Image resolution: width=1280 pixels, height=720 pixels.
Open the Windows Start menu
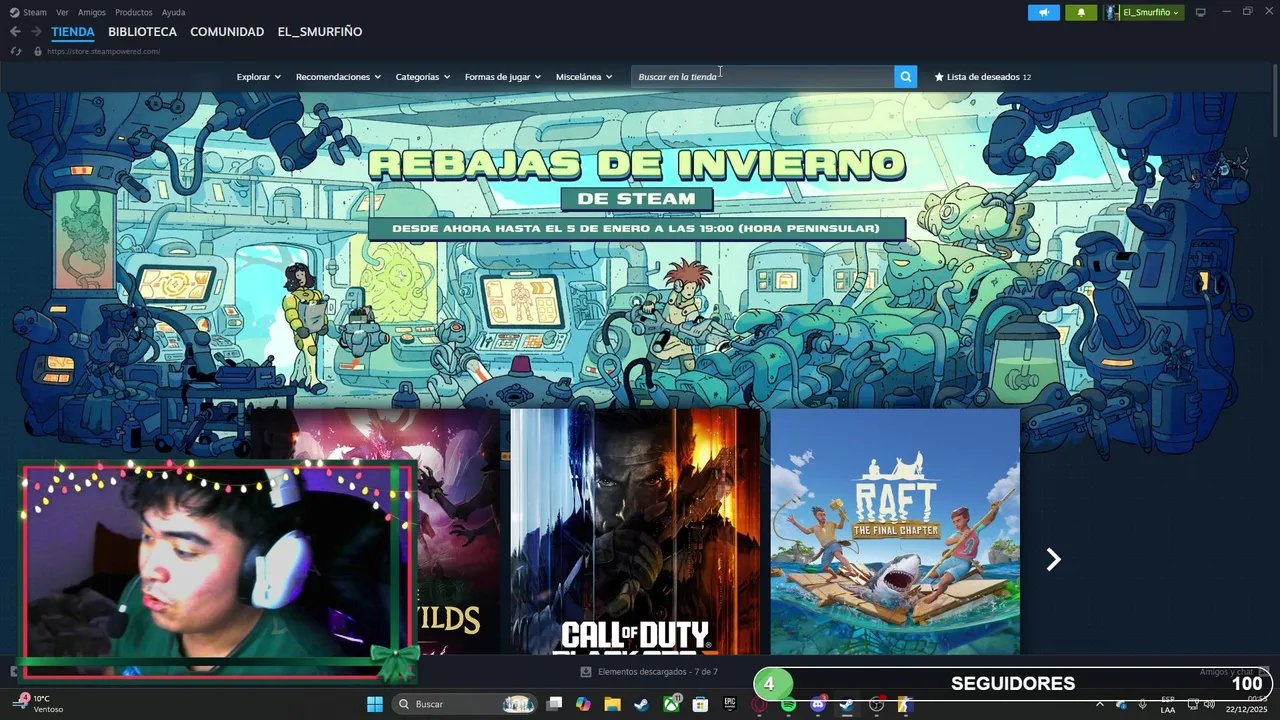point(375,704)
